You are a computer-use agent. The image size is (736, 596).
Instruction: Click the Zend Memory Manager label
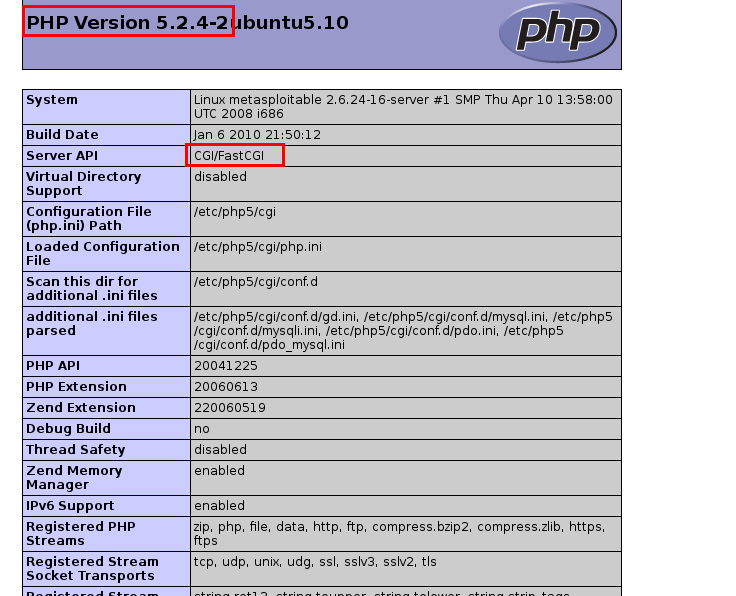tap(74, 477)
